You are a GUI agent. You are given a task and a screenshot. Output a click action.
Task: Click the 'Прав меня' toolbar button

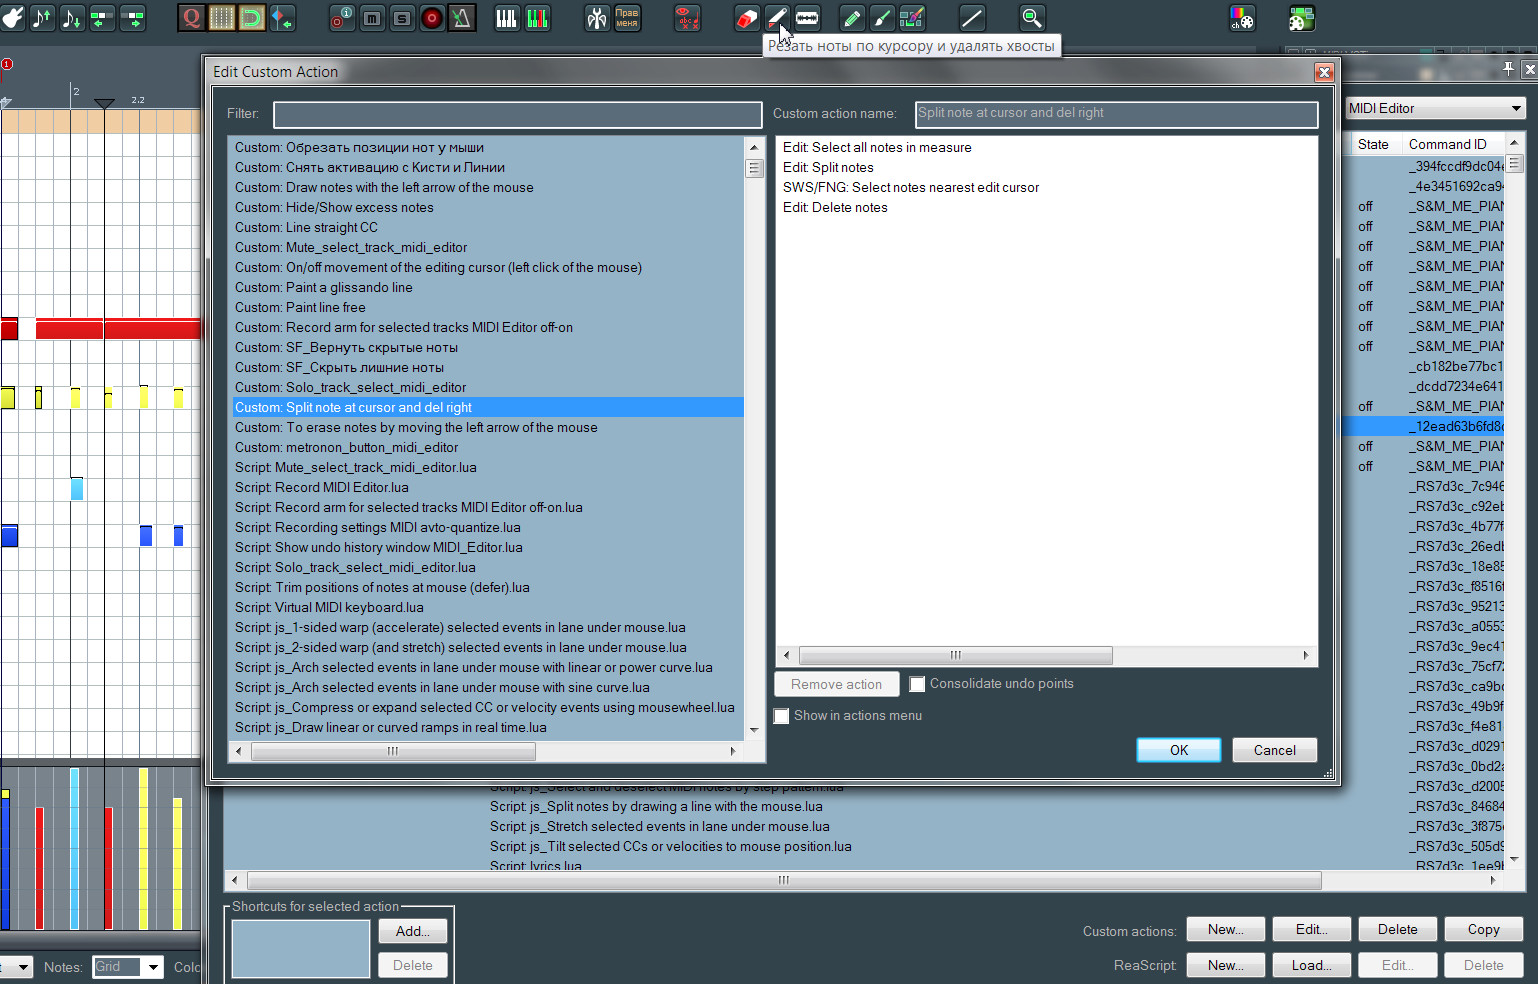pyautogui.click(x=627, y=18)
